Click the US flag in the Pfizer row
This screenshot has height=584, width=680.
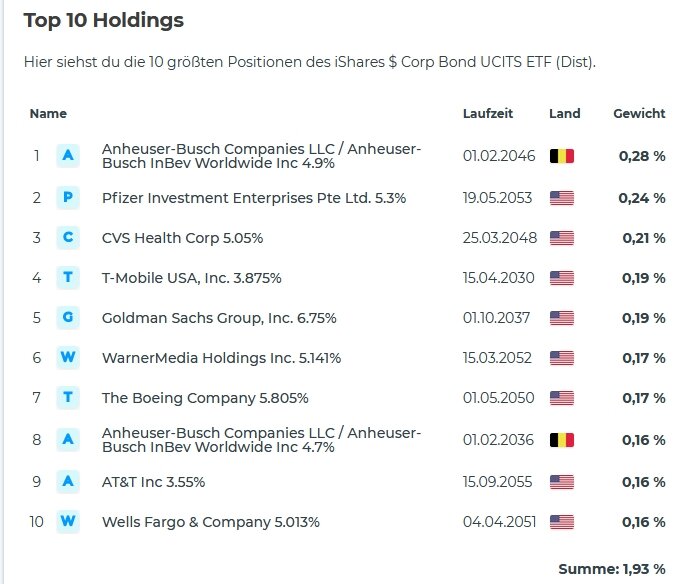point(562,198)
